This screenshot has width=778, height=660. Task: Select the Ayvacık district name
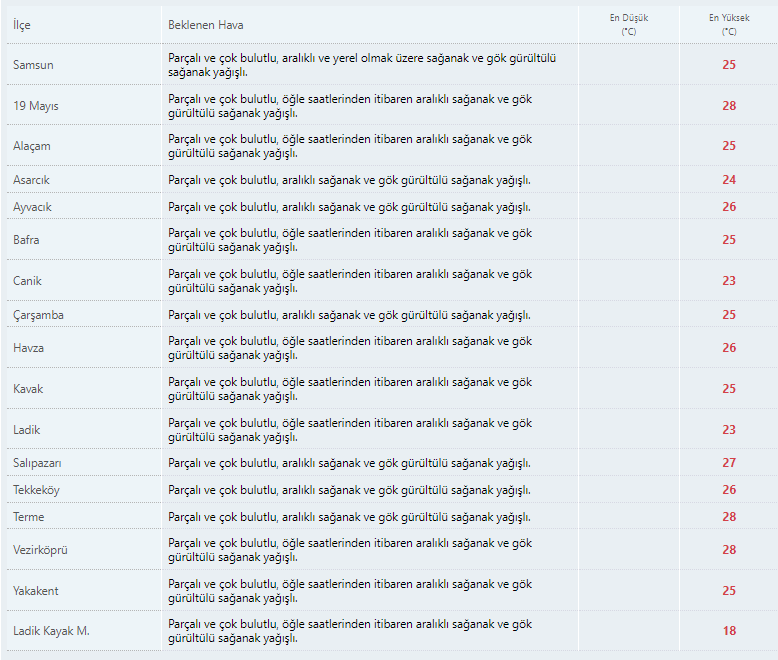[32, 207]
